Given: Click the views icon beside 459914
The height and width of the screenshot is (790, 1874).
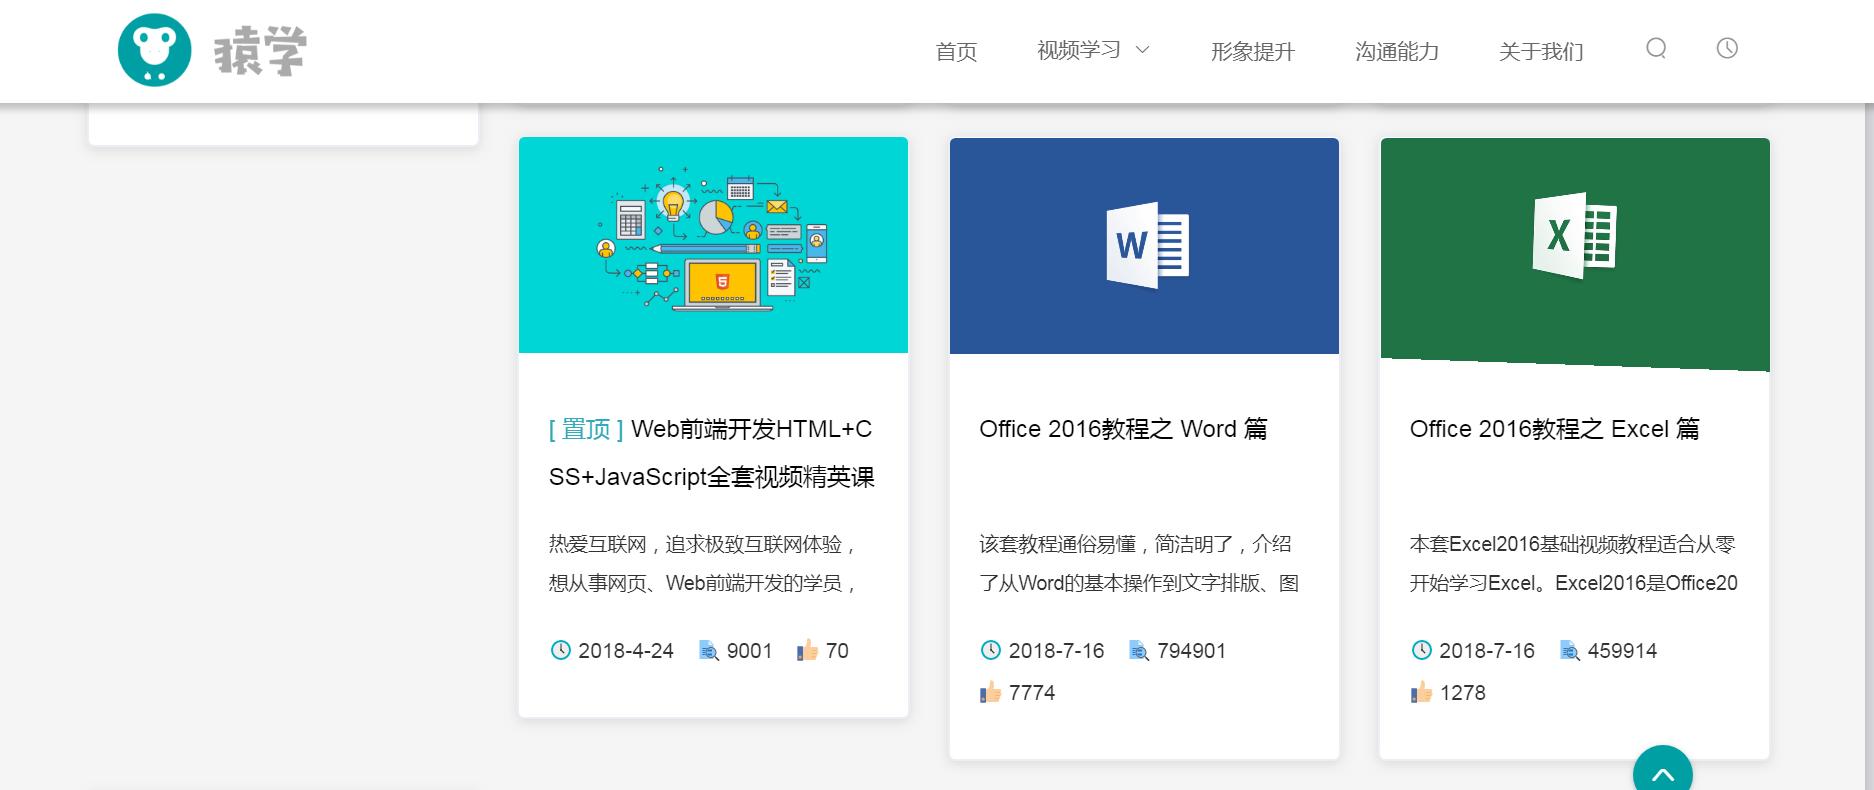Looking at the screenshot, I should pyautogui.click(x=1570, y=651).
